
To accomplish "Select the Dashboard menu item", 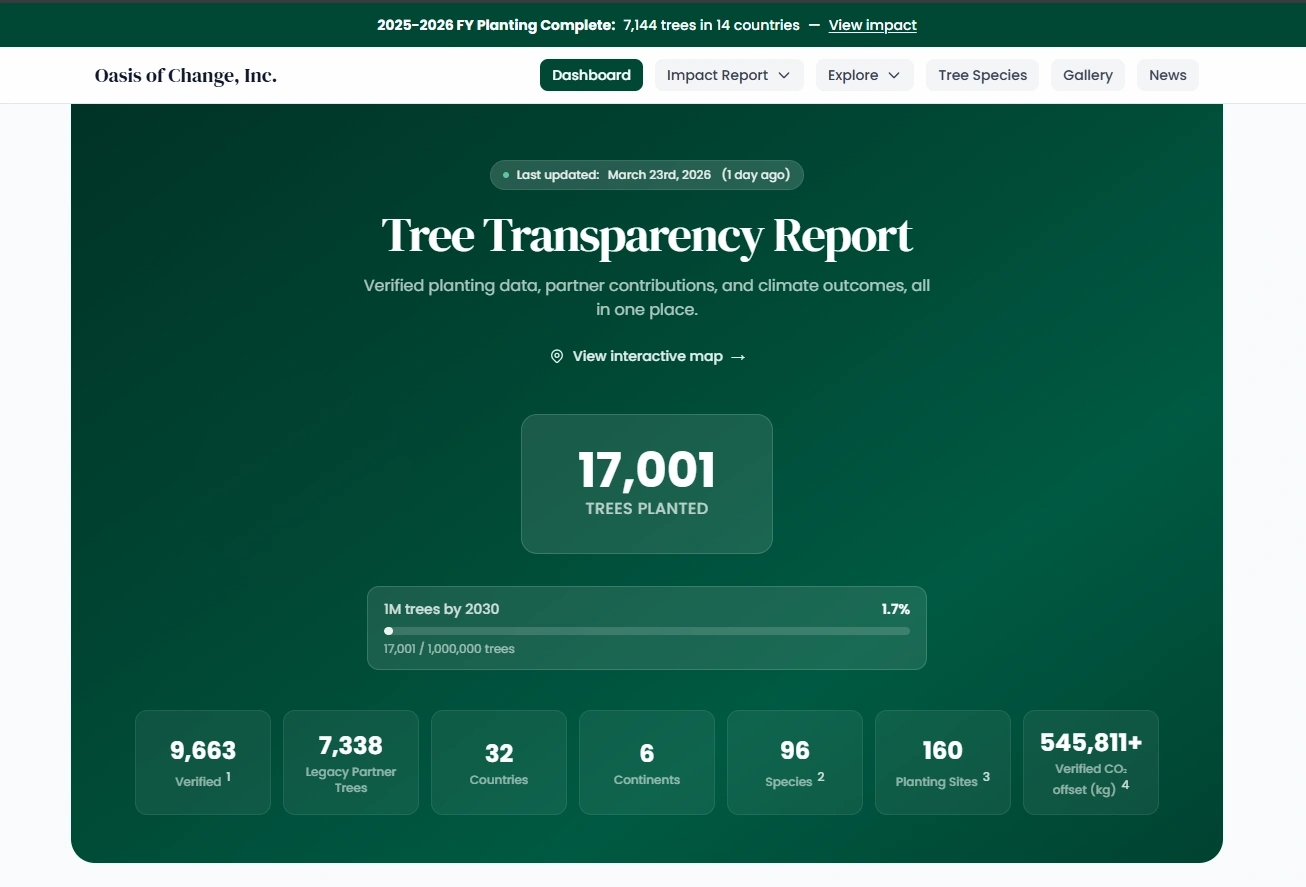I will click(591, 75).
